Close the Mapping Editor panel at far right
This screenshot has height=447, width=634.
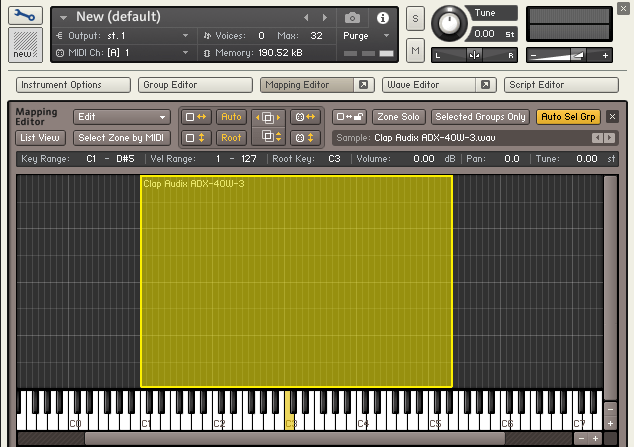(x=612, y=117)
